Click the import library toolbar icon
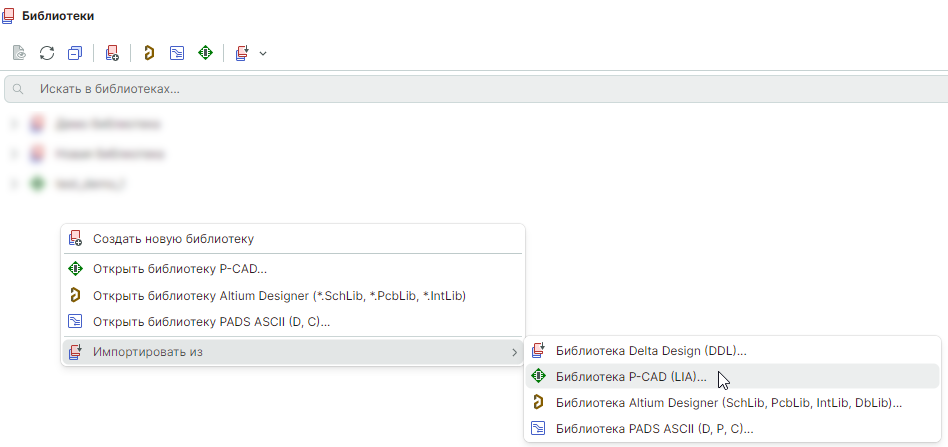 [242, 52]
